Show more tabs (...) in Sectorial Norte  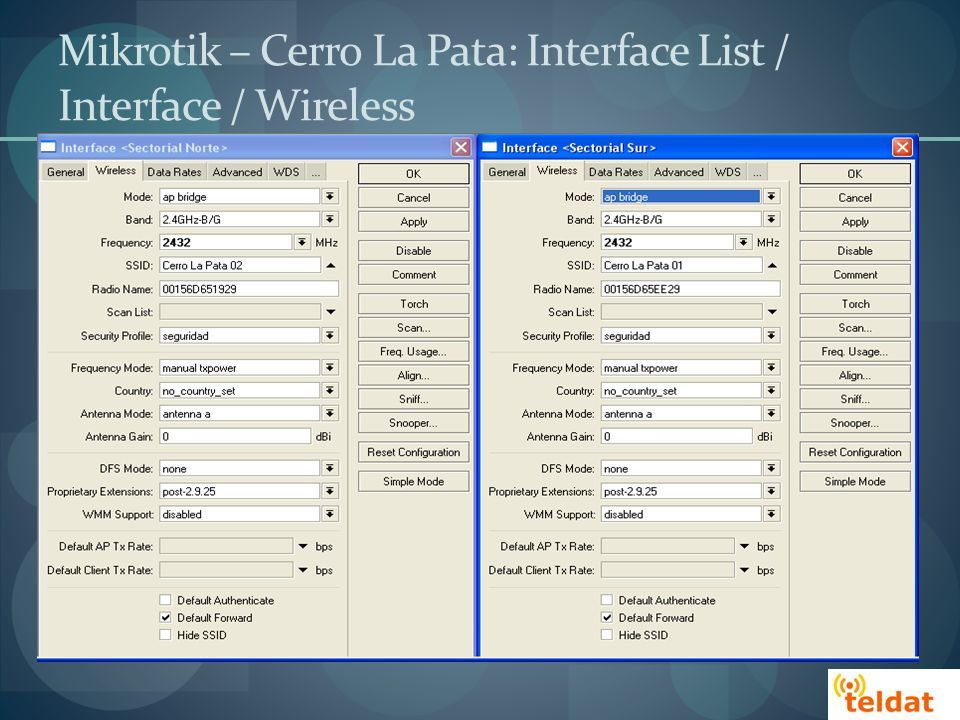(316, 173)
